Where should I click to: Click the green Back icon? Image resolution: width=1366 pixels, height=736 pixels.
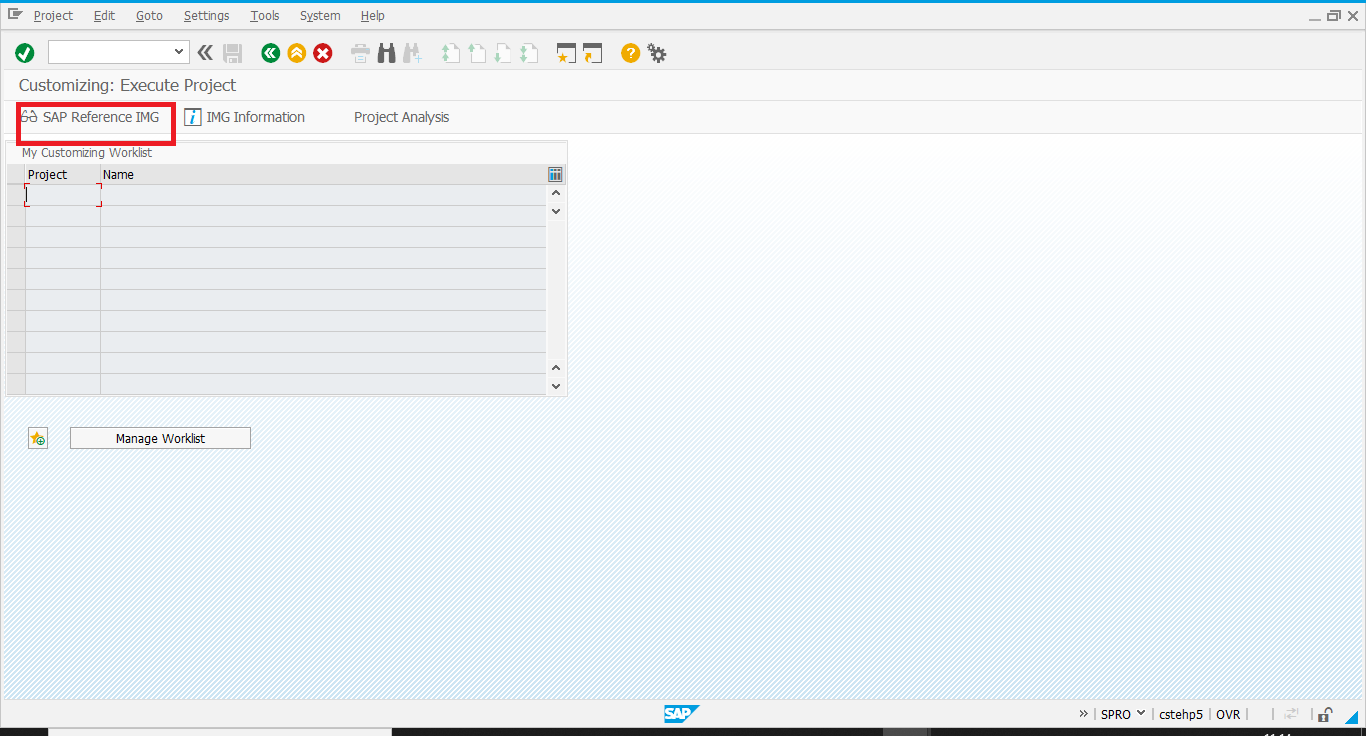pos(270,53)
